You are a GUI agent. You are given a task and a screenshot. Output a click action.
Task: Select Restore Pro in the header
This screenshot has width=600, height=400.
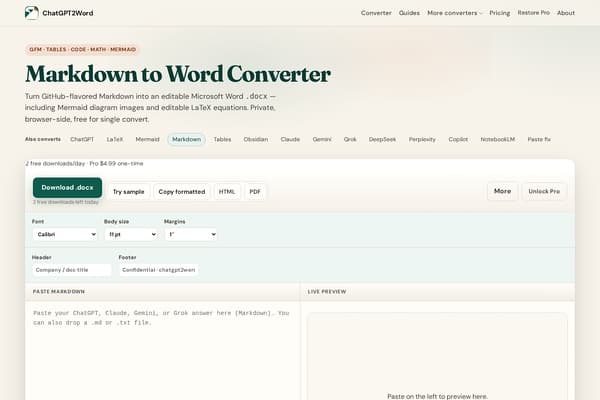(533, 13)
